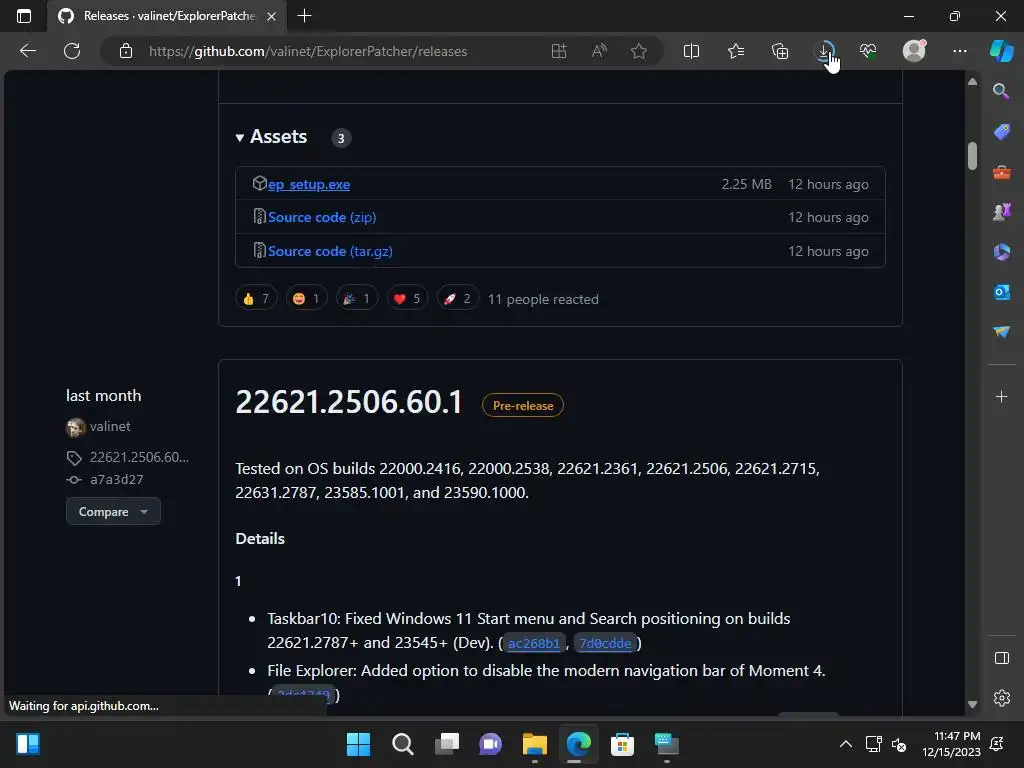Open sidebar Microsoft 365 icon
The width and height of the screenshot is (1024, 768).
[x=1001, y=251]
